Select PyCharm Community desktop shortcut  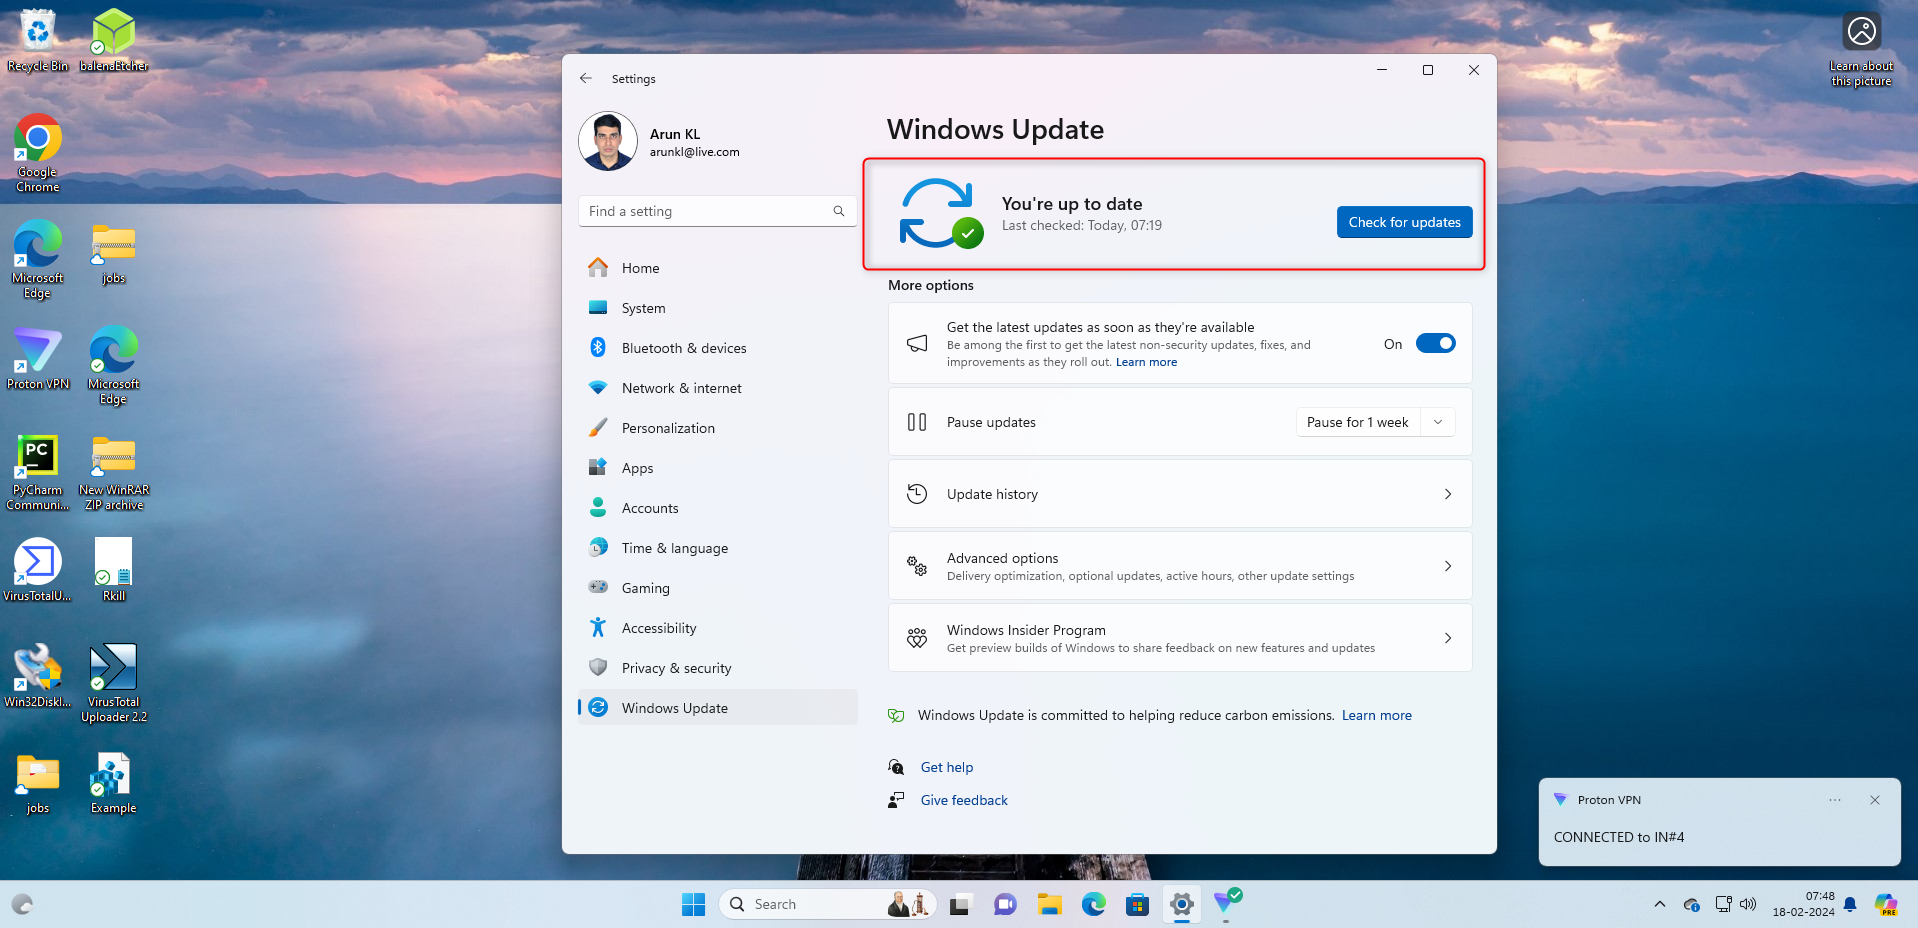pos(38,473)
